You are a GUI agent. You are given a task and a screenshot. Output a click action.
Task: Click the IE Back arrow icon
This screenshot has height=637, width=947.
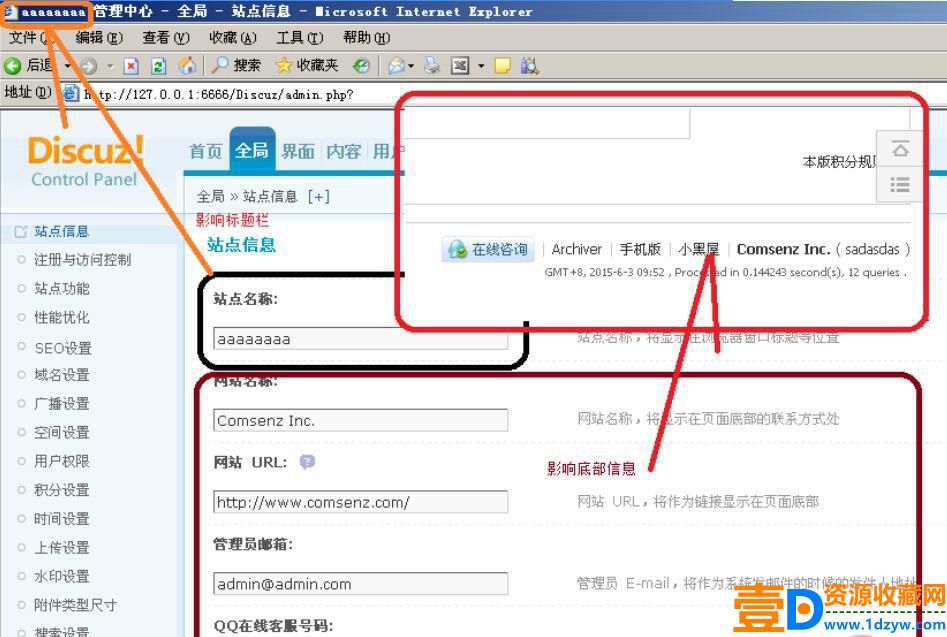point(12,65)
